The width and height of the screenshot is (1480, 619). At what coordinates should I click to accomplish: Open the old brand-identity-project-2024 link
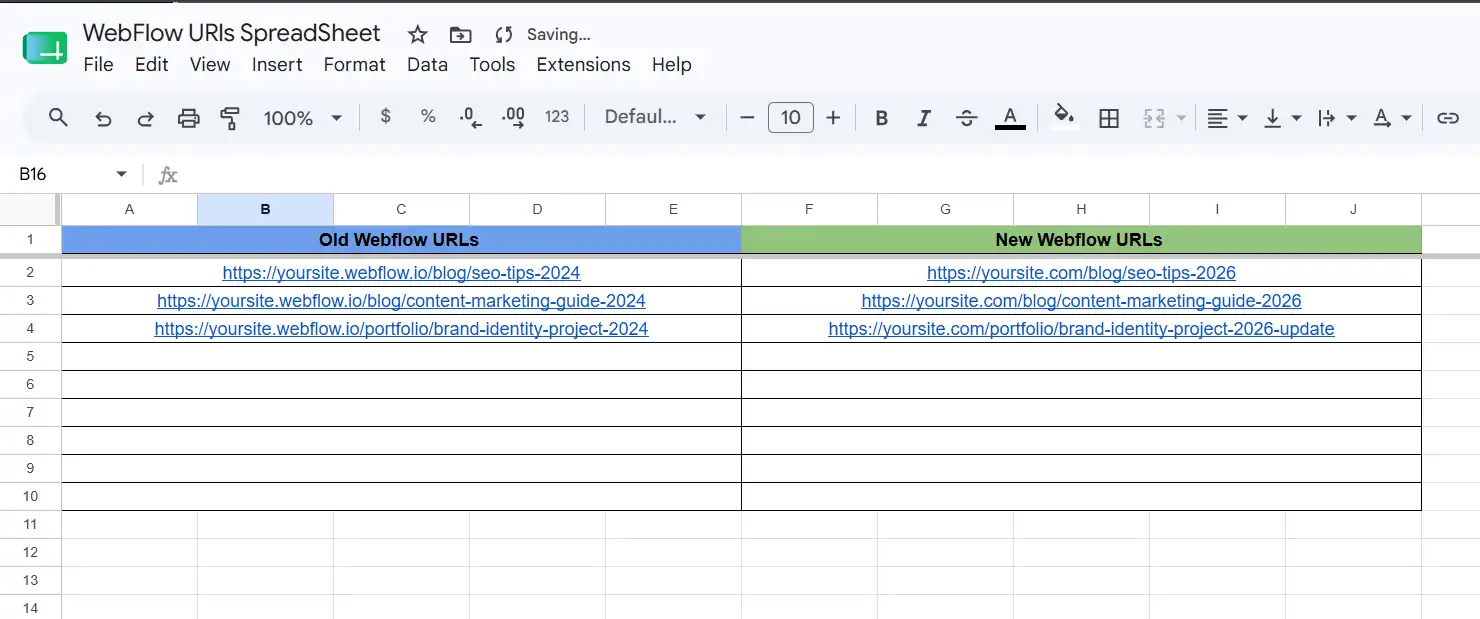pyautogui.click(x=401, y=329)
